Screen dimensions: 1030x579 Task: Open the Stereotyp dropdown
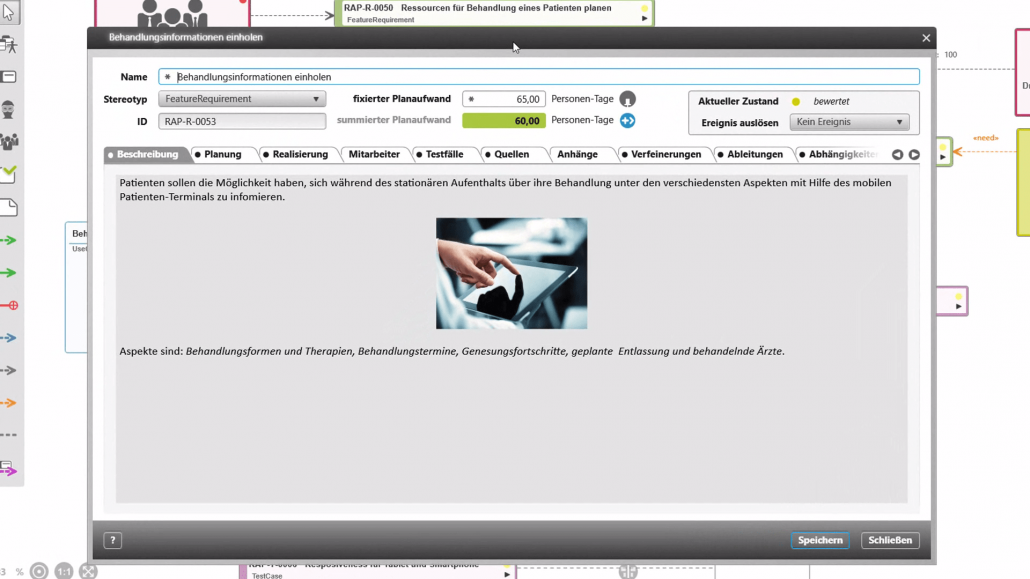(242, 99)
